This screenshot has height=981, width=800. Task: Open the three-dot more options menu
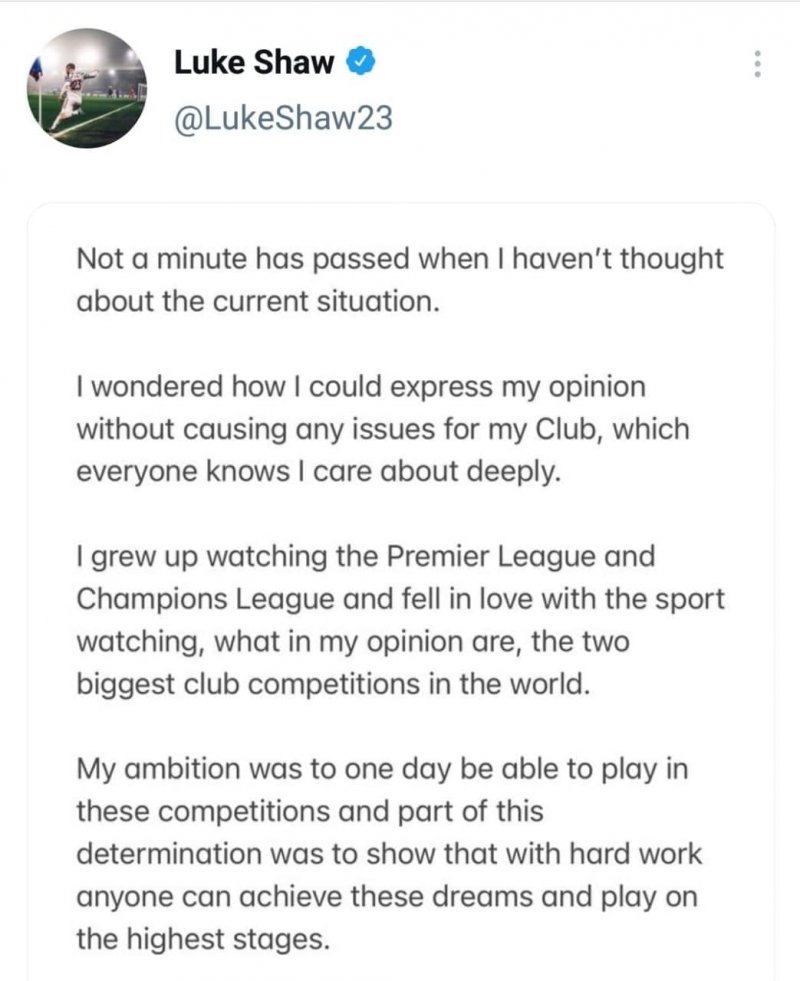tap(757, 64)
